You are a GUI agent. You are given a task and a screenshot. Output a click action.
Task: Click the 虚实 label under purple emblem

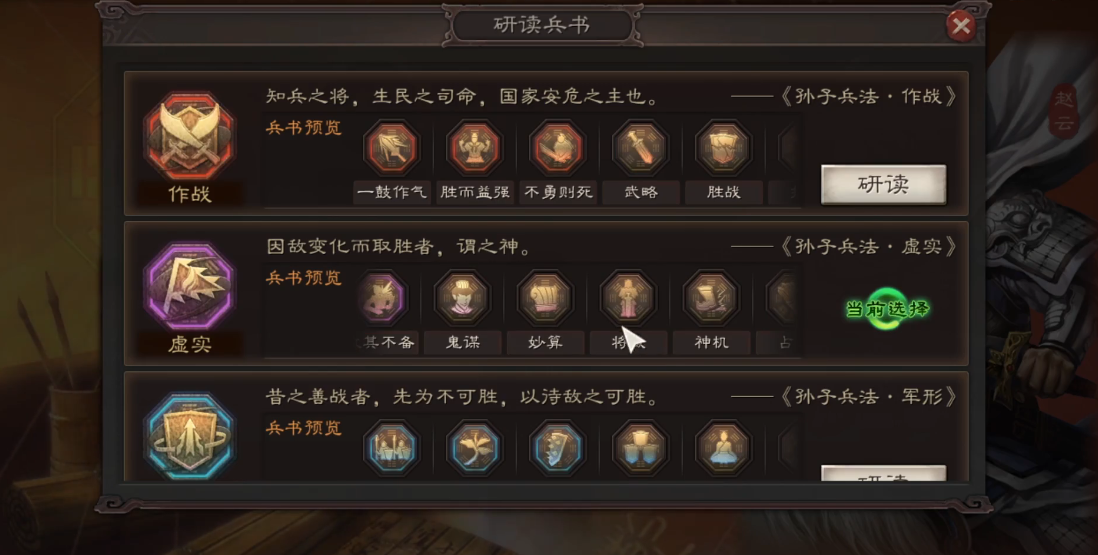coord(189,344)
